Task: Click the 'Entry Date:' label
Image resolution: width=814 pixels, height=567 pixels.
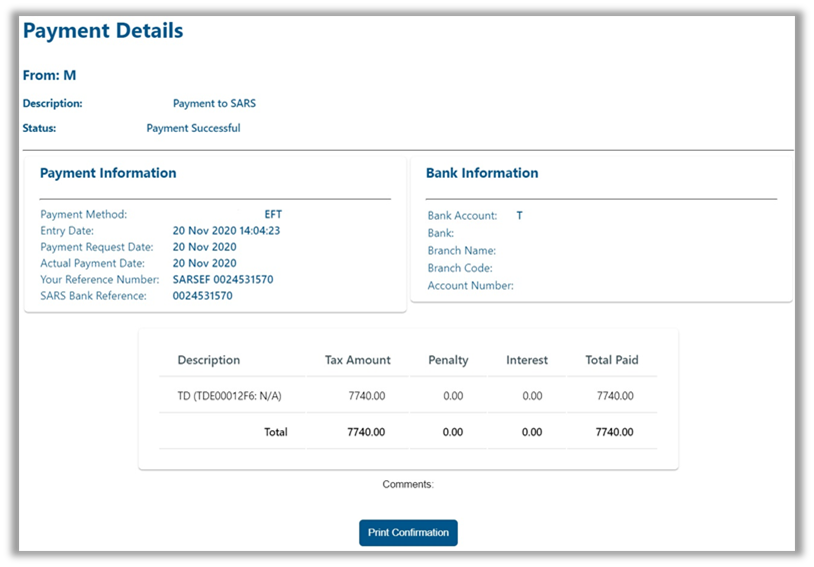Action: 67,231
